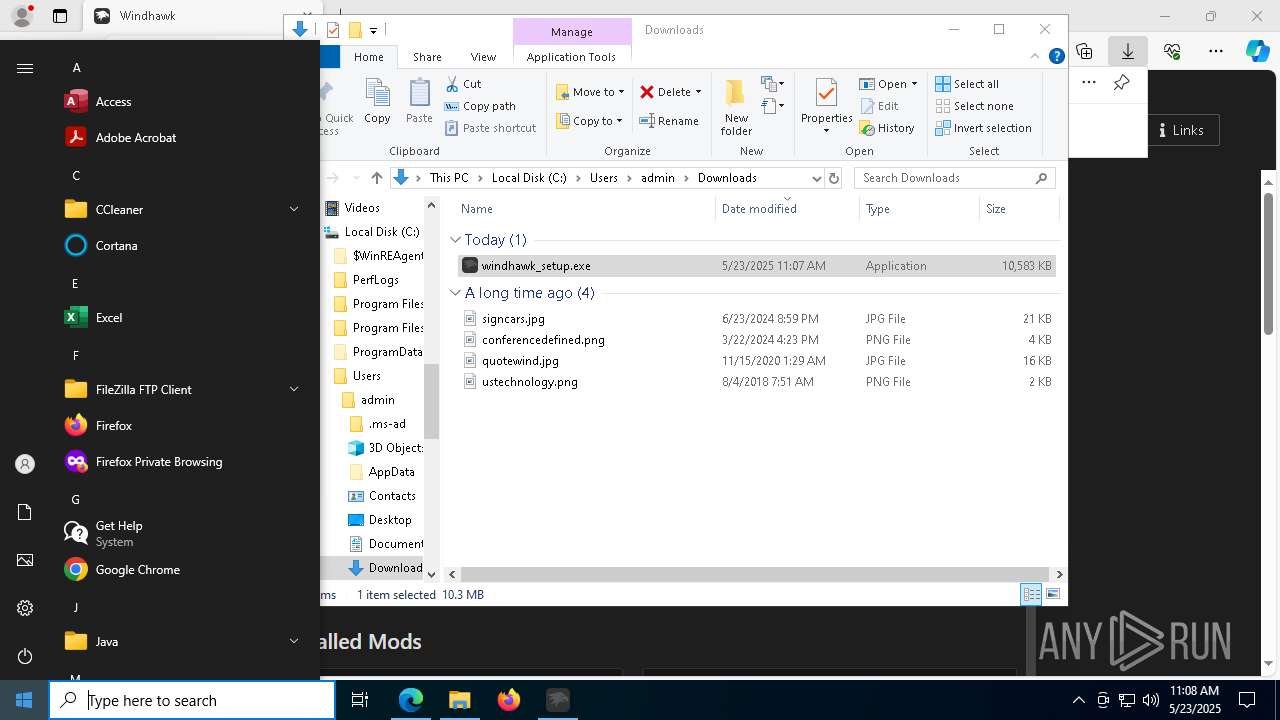Switch to the View ribbon tab
The width and height of the screenshot is (1280, 720).
pyautogui.click(x=483, y=57)
